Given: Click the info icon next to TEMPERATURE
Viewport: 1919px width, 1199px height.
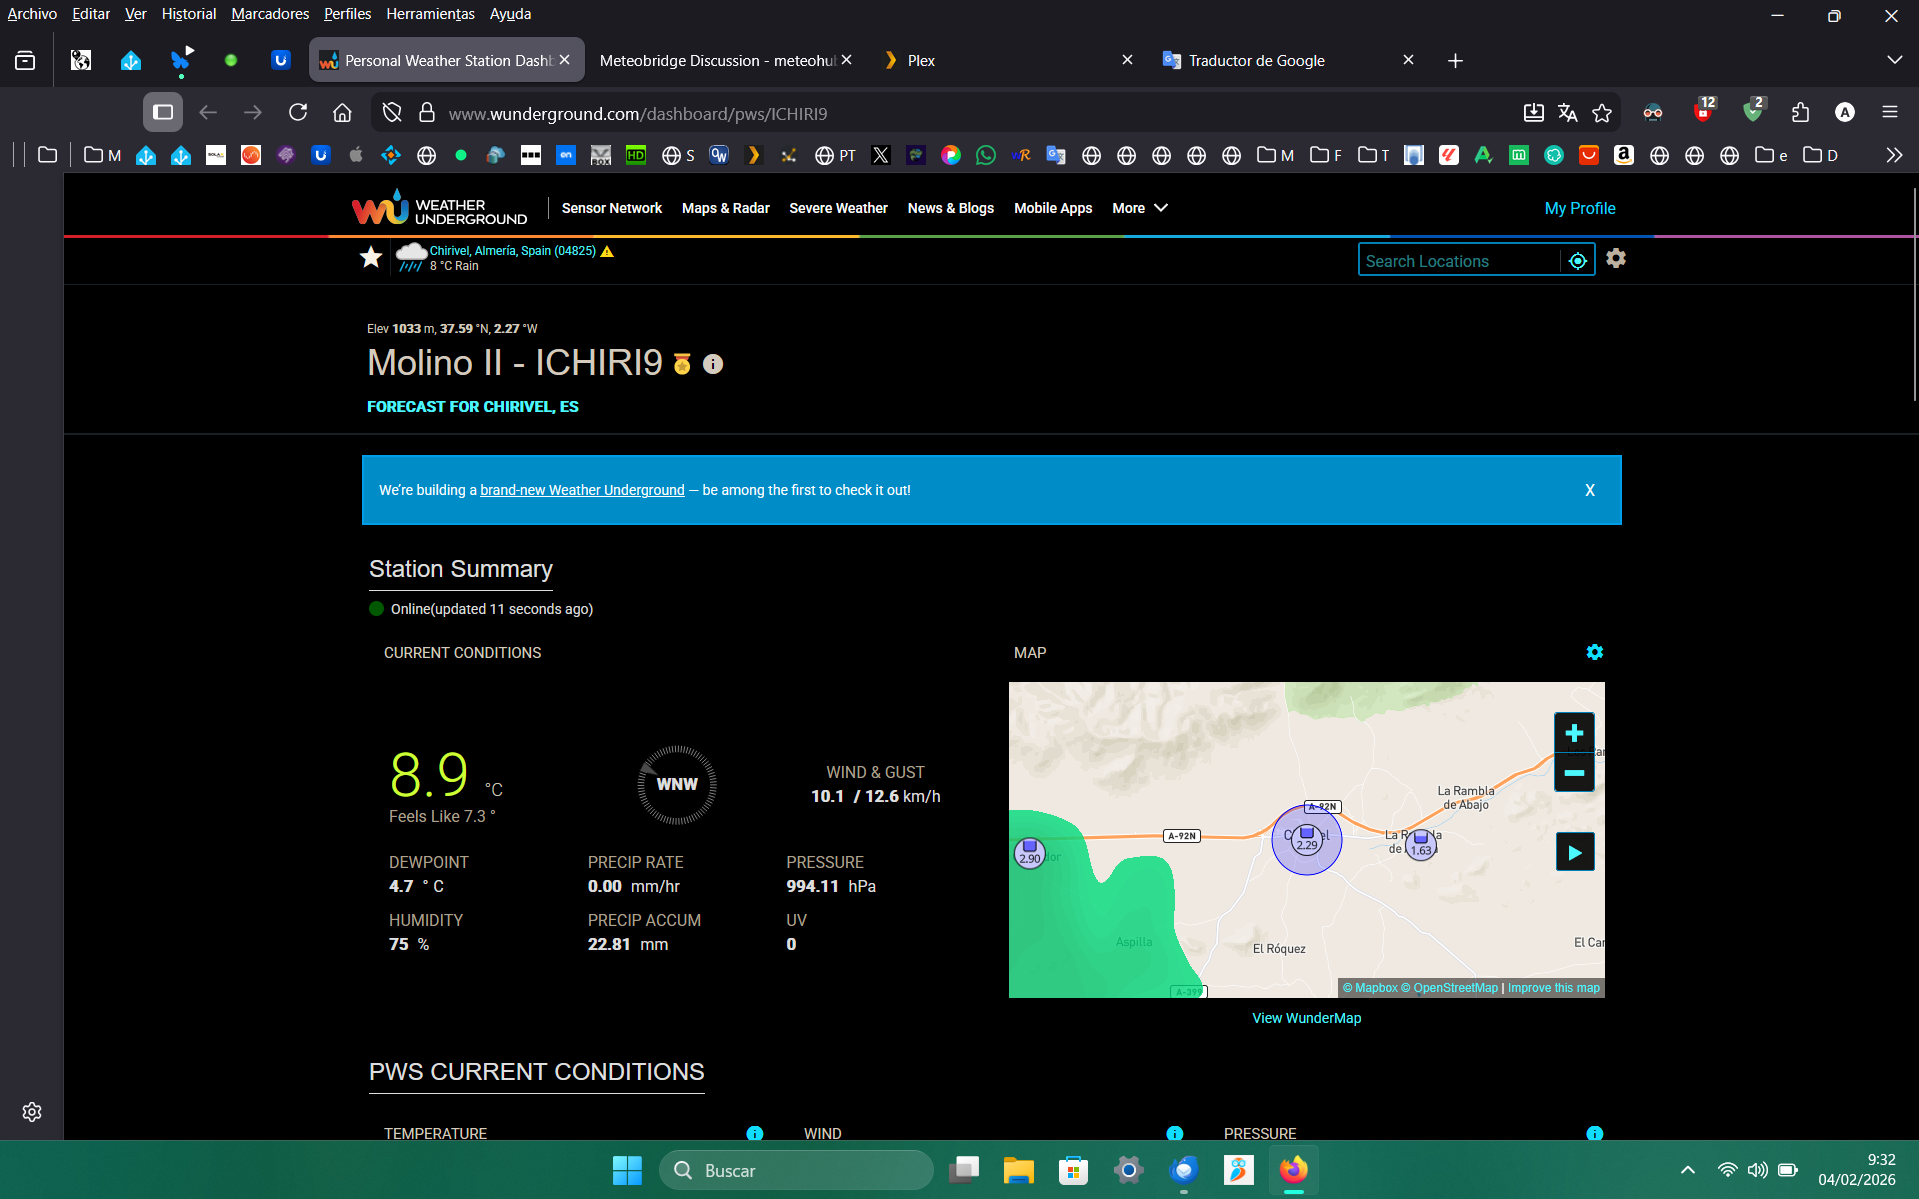Looking at the screenshot, I should [x=754, y=1133].
